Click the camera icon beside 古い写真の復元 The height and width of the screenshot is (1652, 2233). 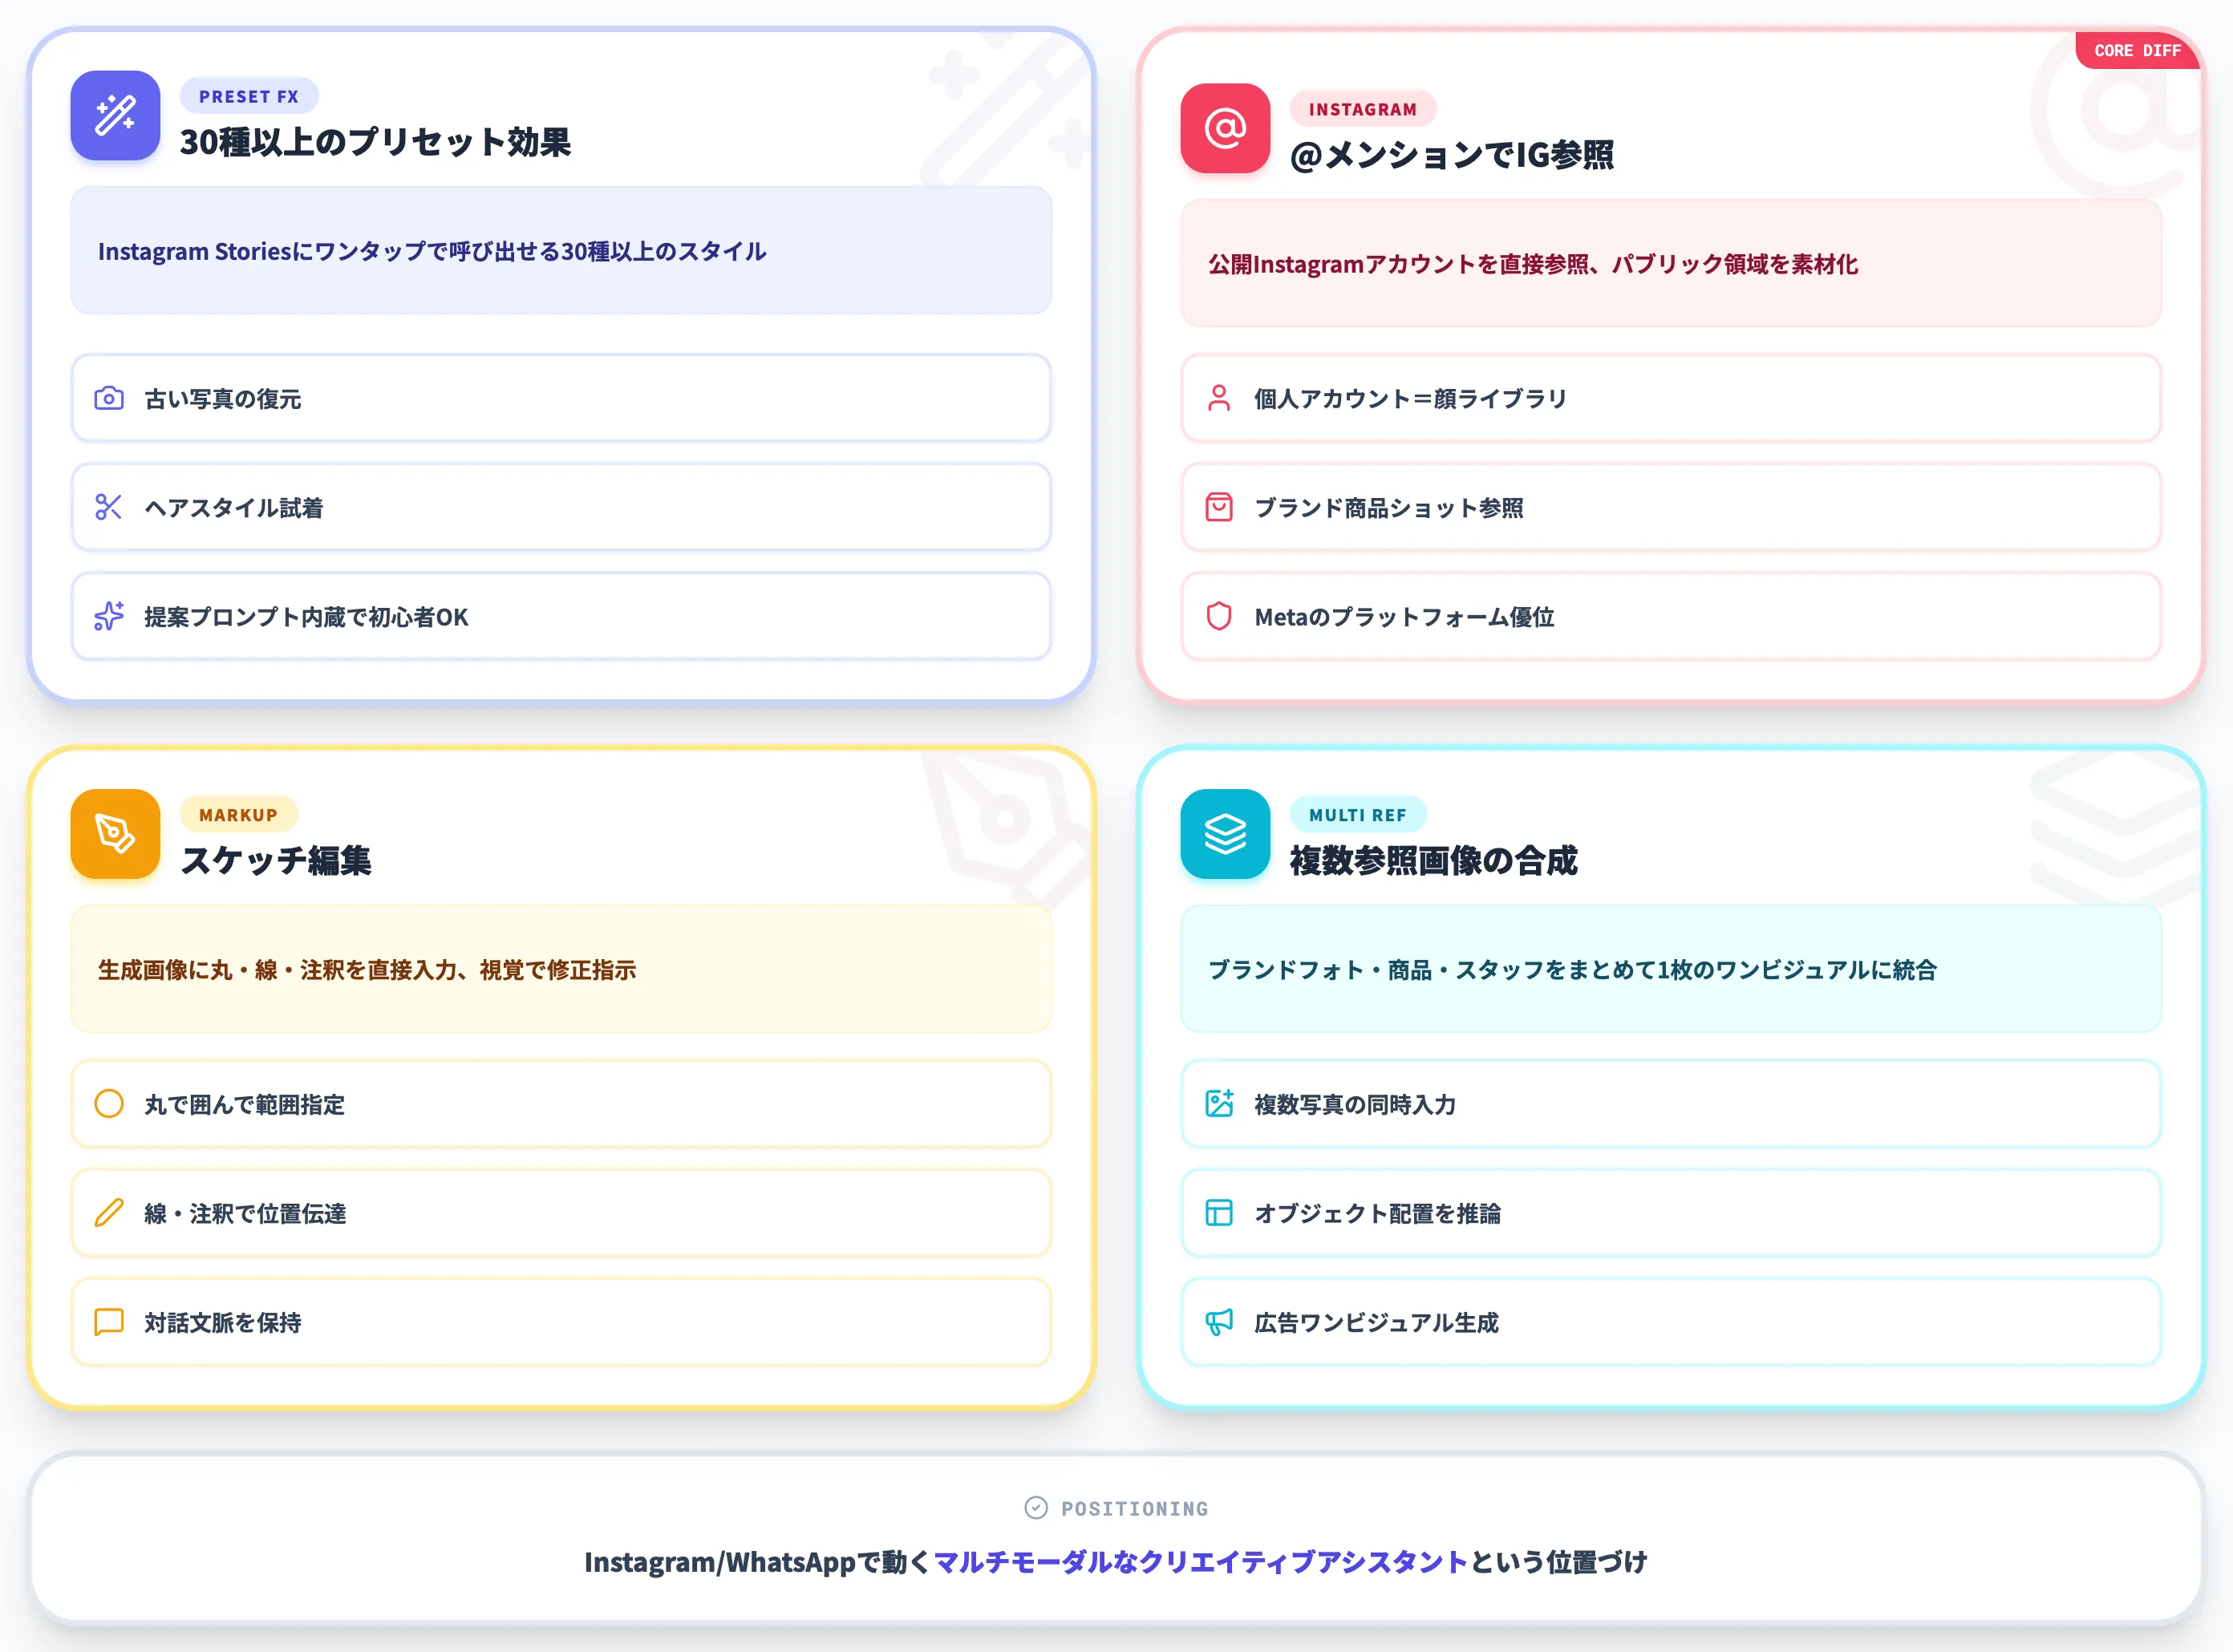click(x=109, y=399)
